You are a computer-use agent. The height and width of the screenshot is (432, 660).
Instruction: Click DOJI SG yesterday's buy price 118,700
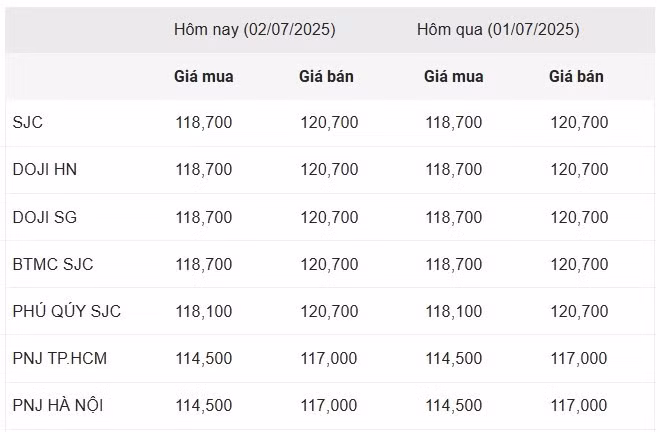point(453,217)
